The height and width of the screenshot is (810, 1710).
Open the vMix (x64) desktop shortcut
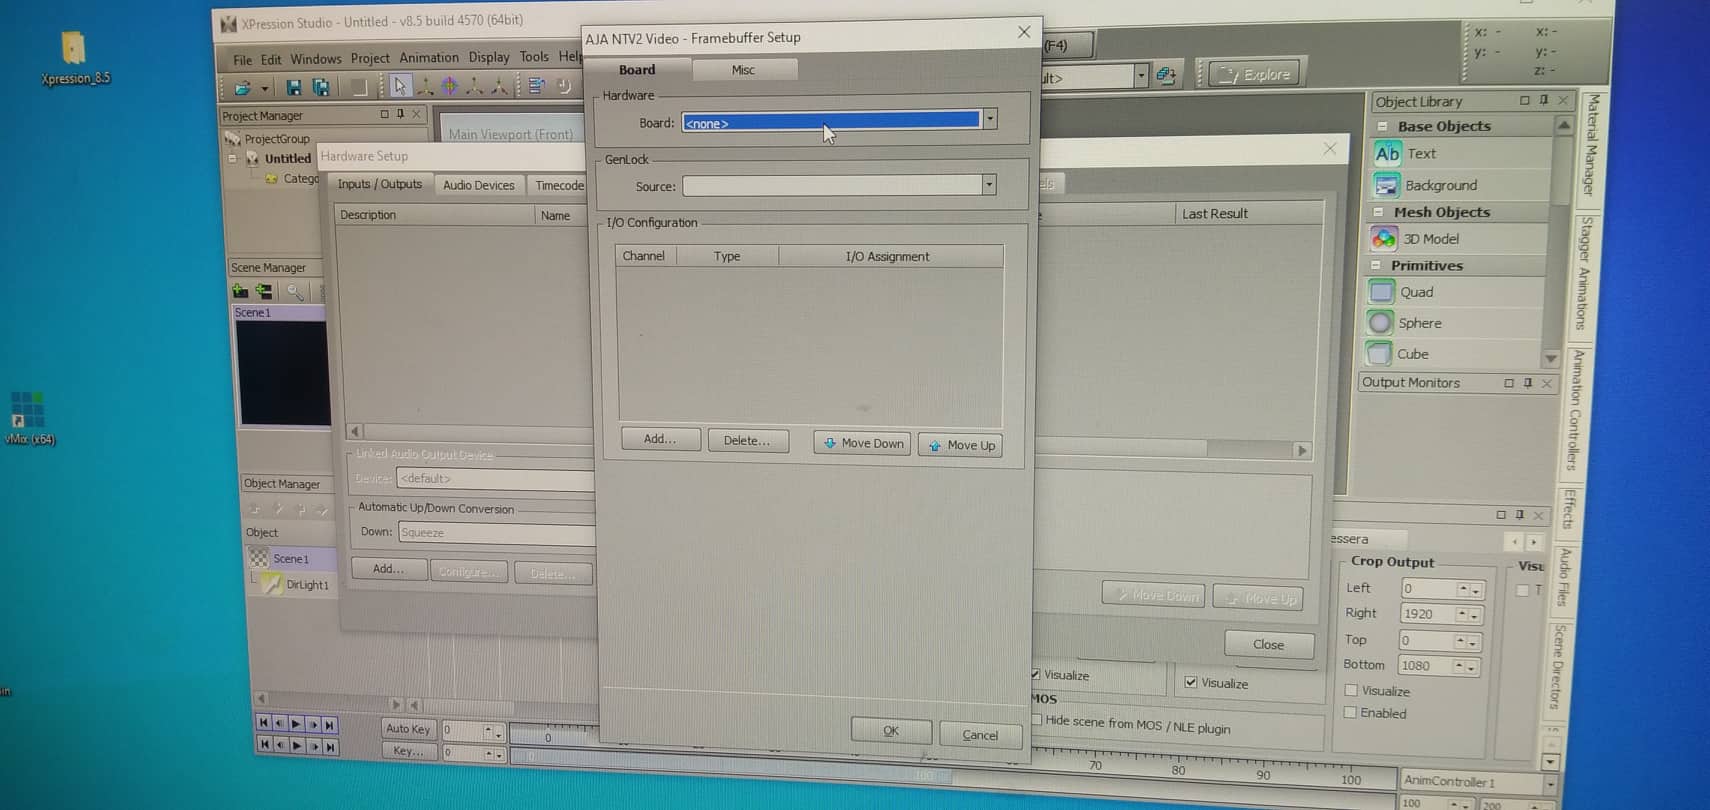pos(28,418)
